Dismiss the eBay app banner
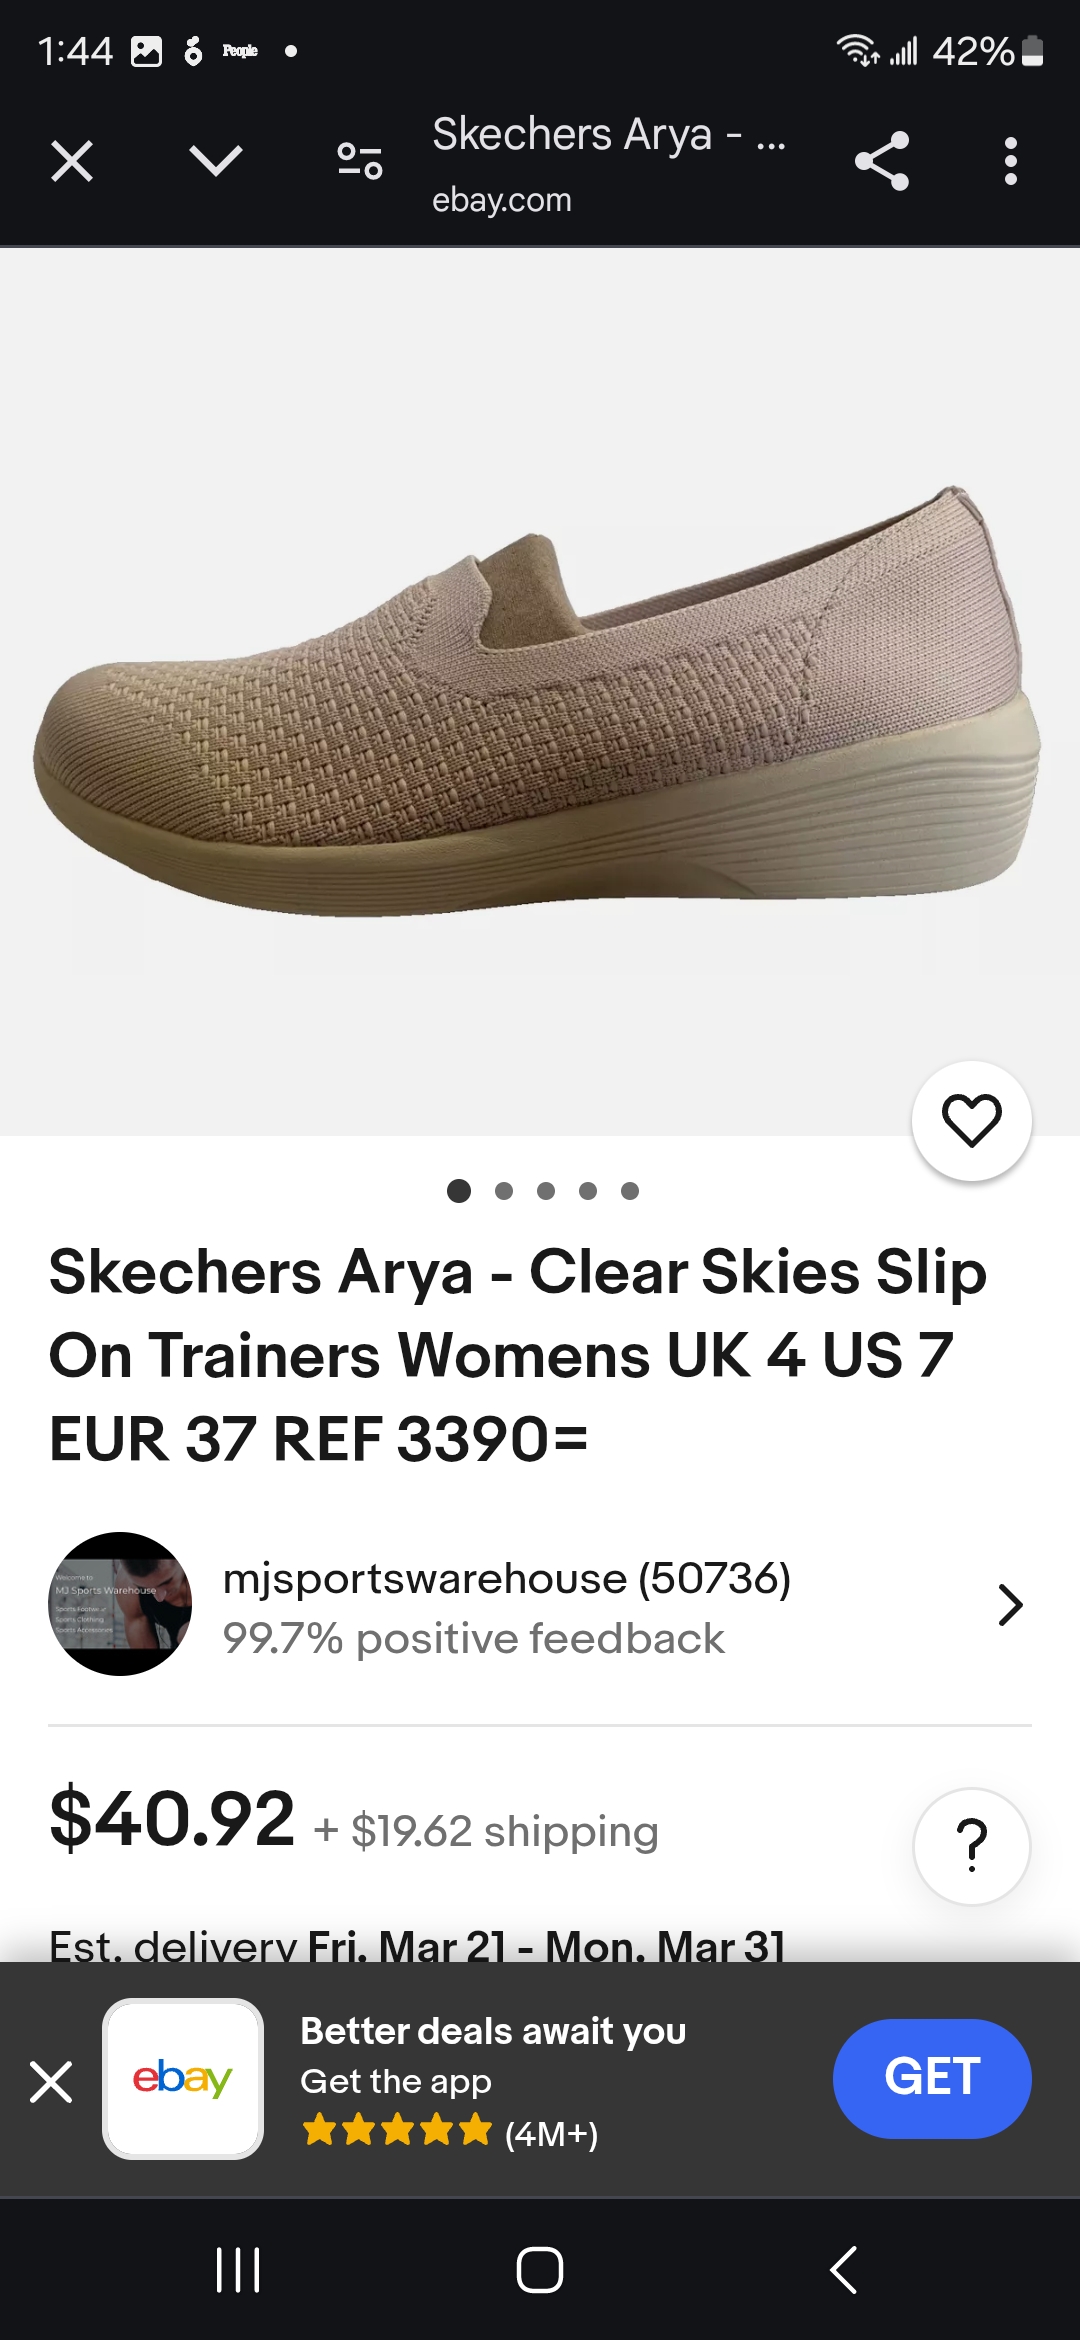1080x2340 pixels. pos(51,2082)
